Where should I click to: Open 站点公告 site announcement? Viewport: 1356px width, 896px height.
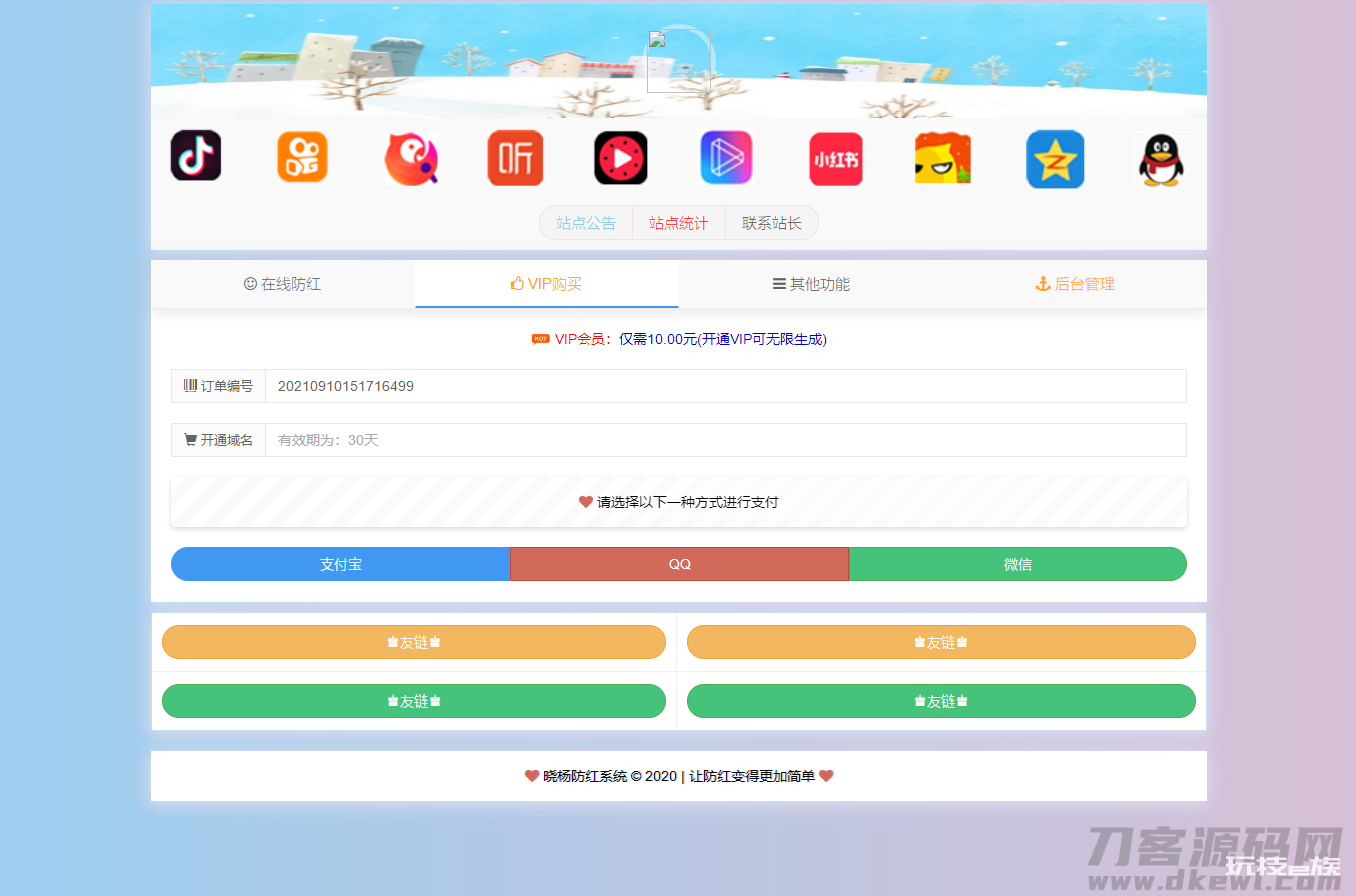pyautogui.click(x=586, y=223)
